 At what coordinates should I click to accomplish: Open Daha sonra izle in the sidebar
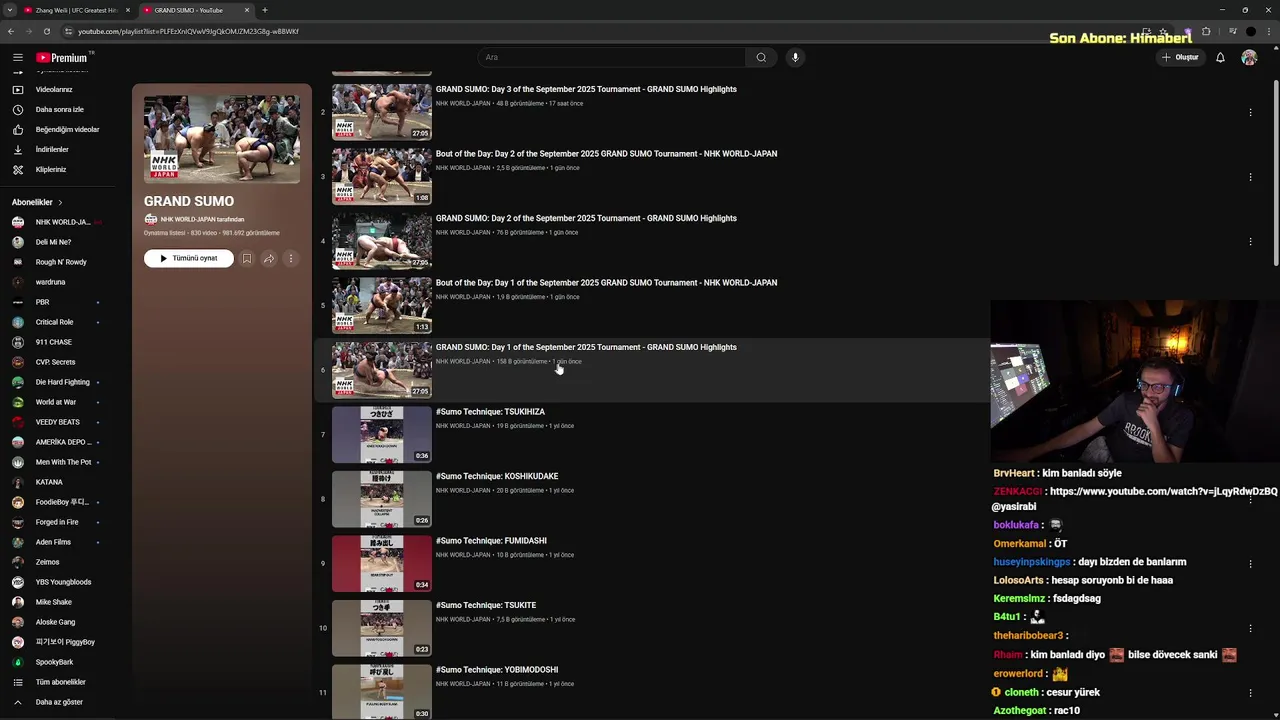(59, 109)
